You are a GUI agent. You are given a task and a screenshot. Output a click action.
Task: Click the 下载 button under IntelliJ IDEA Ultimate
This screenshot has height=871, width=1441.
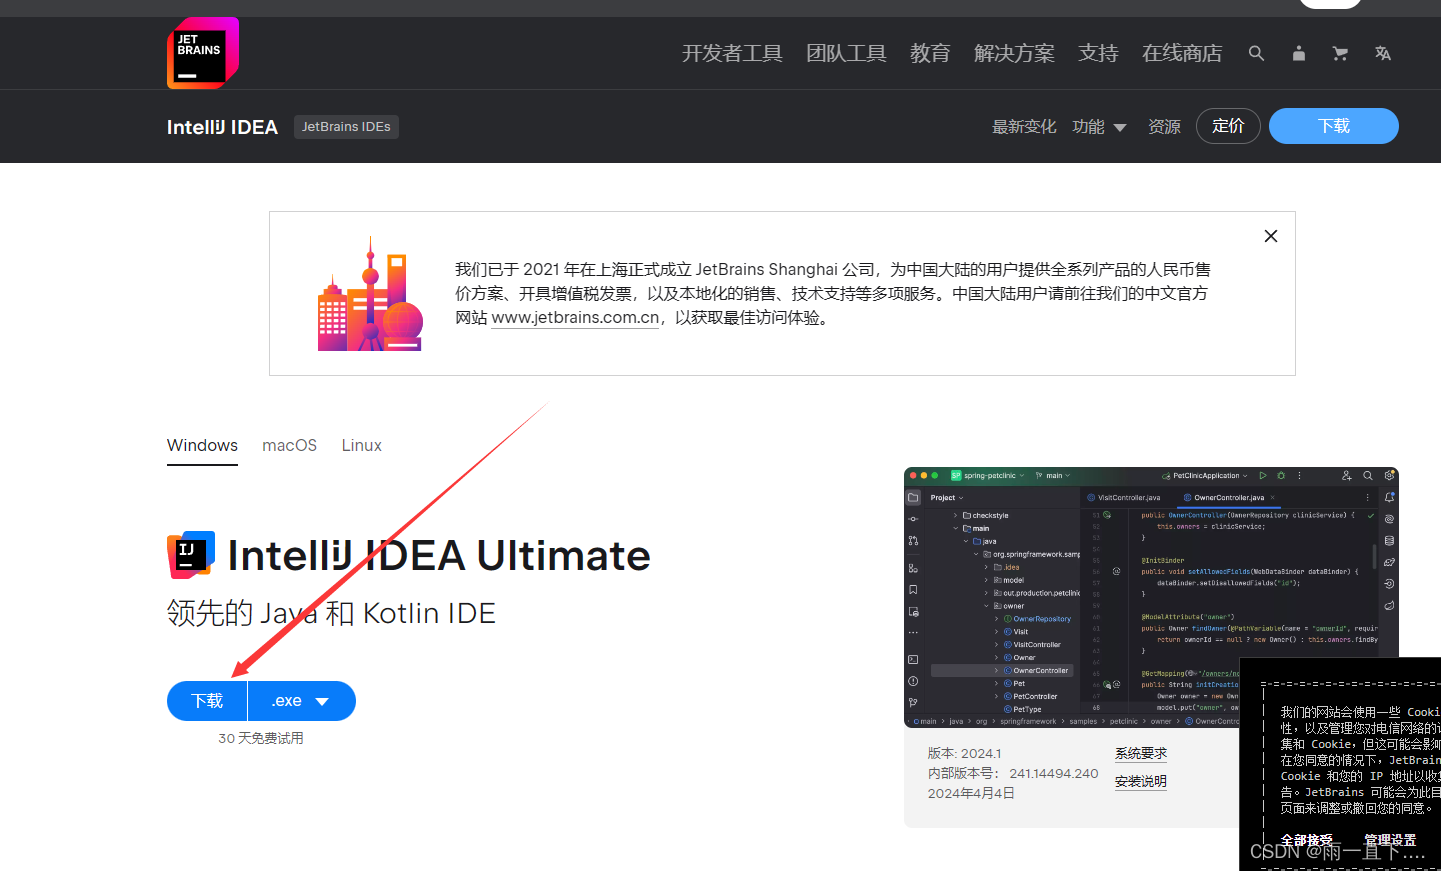point(207,701)
